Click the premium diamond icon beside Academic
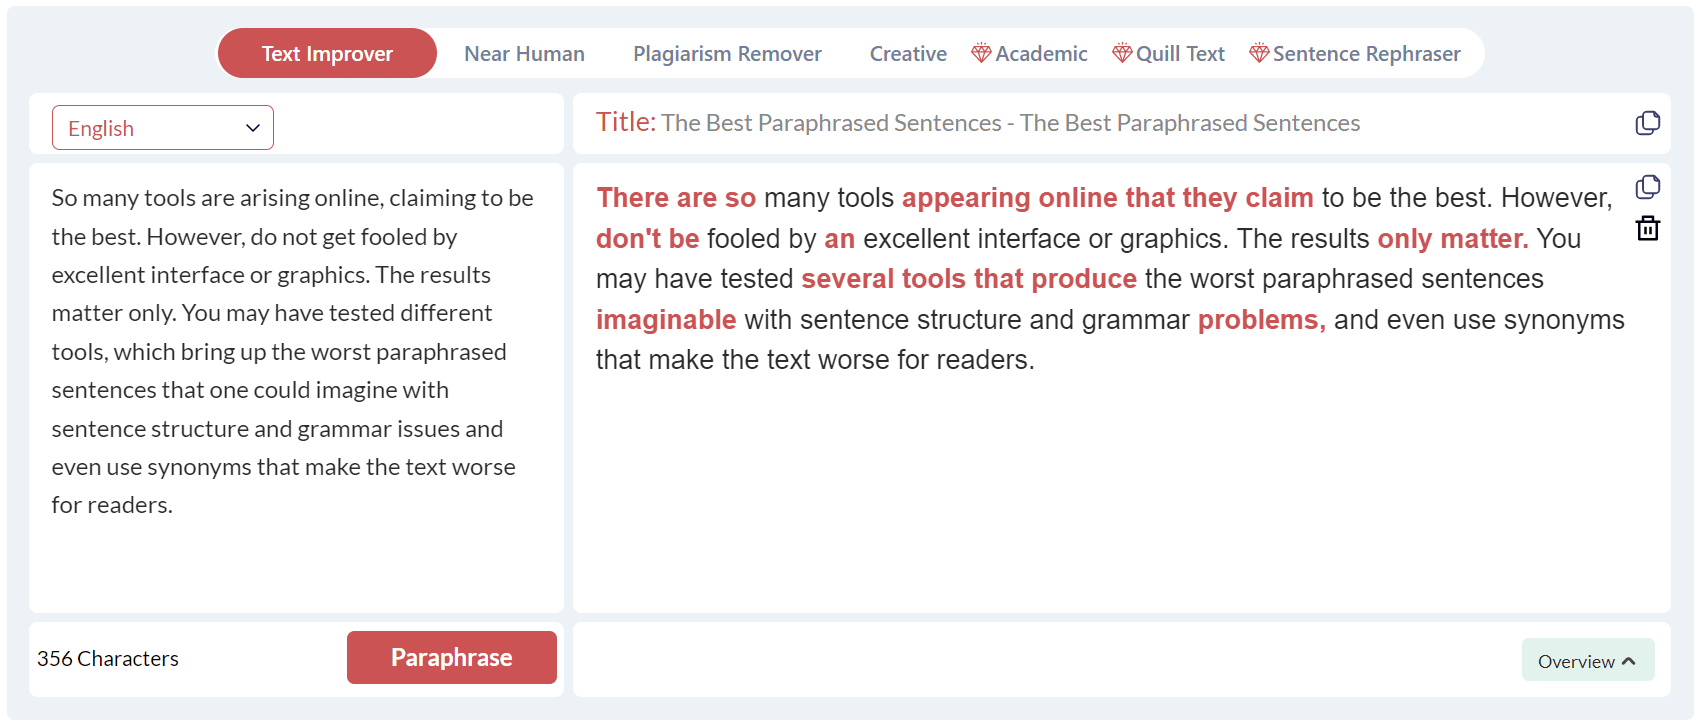This screenshot has width=1700, height=727. 981,53
